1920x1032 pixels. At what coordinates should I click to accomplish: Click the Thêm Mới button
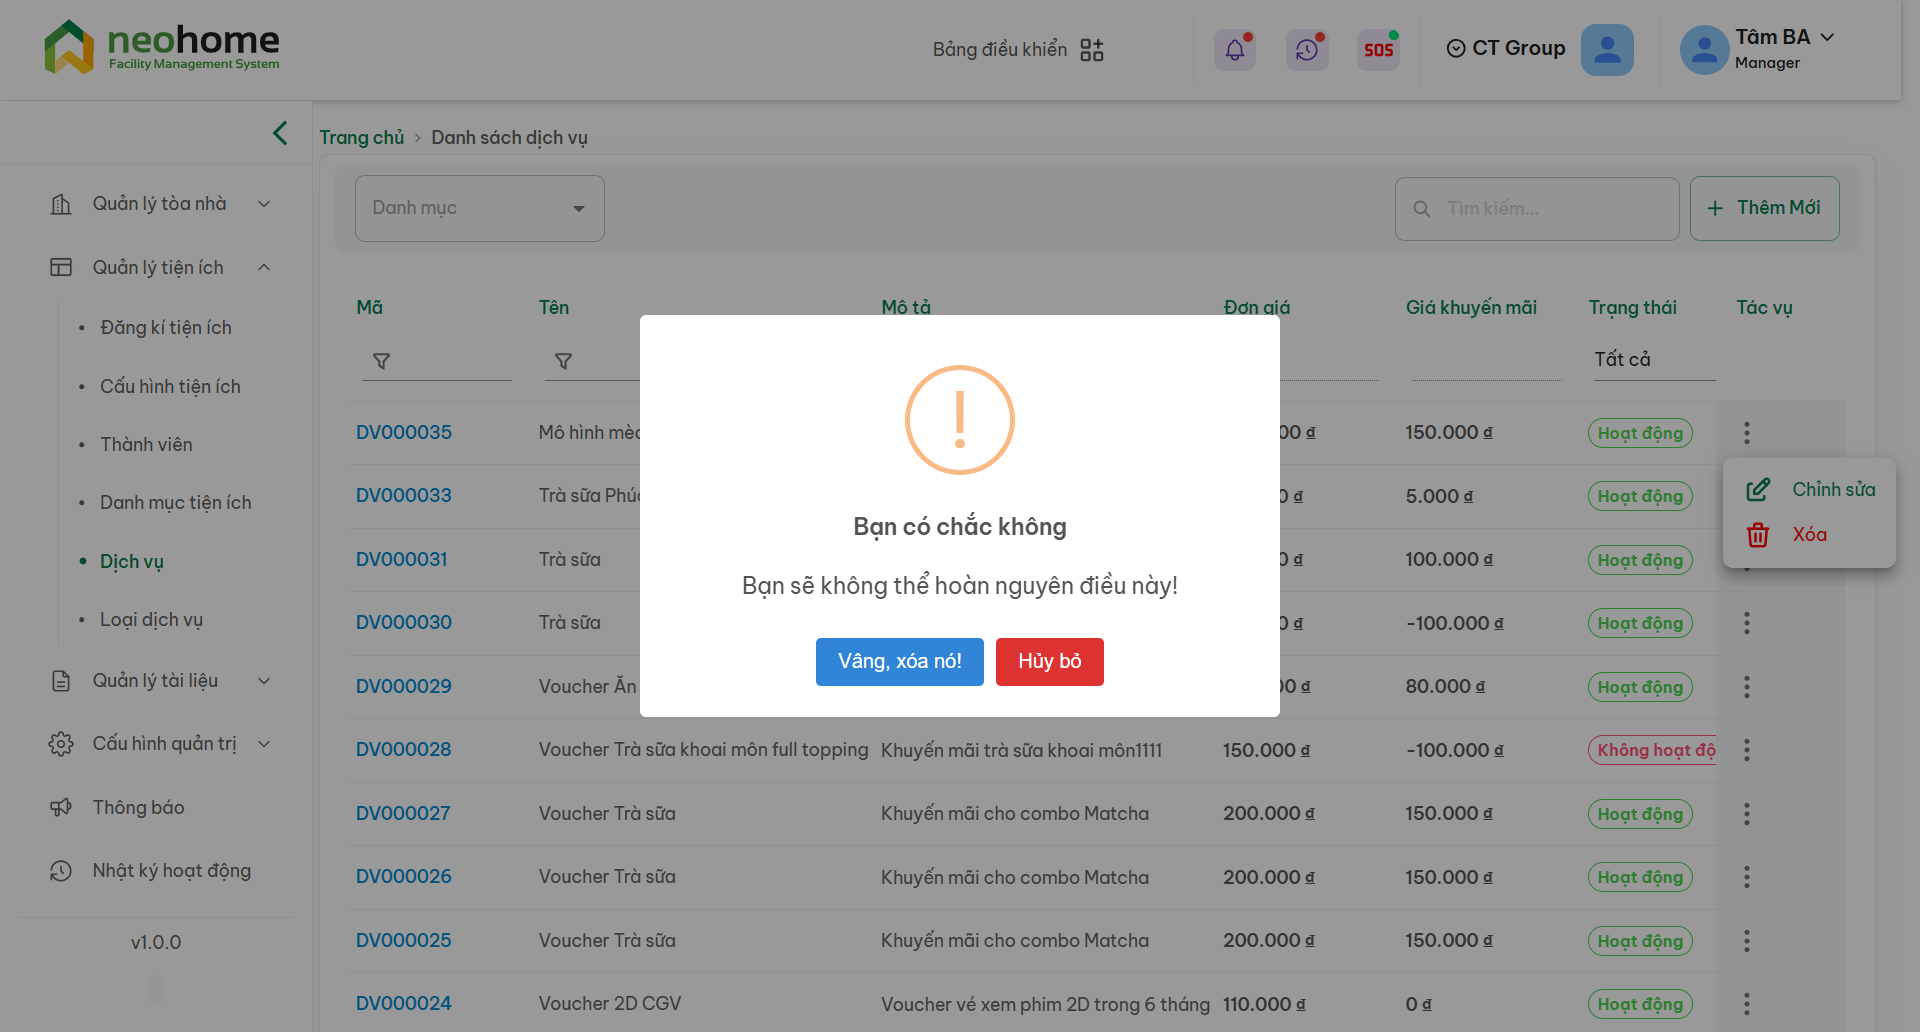[1764, 208]
